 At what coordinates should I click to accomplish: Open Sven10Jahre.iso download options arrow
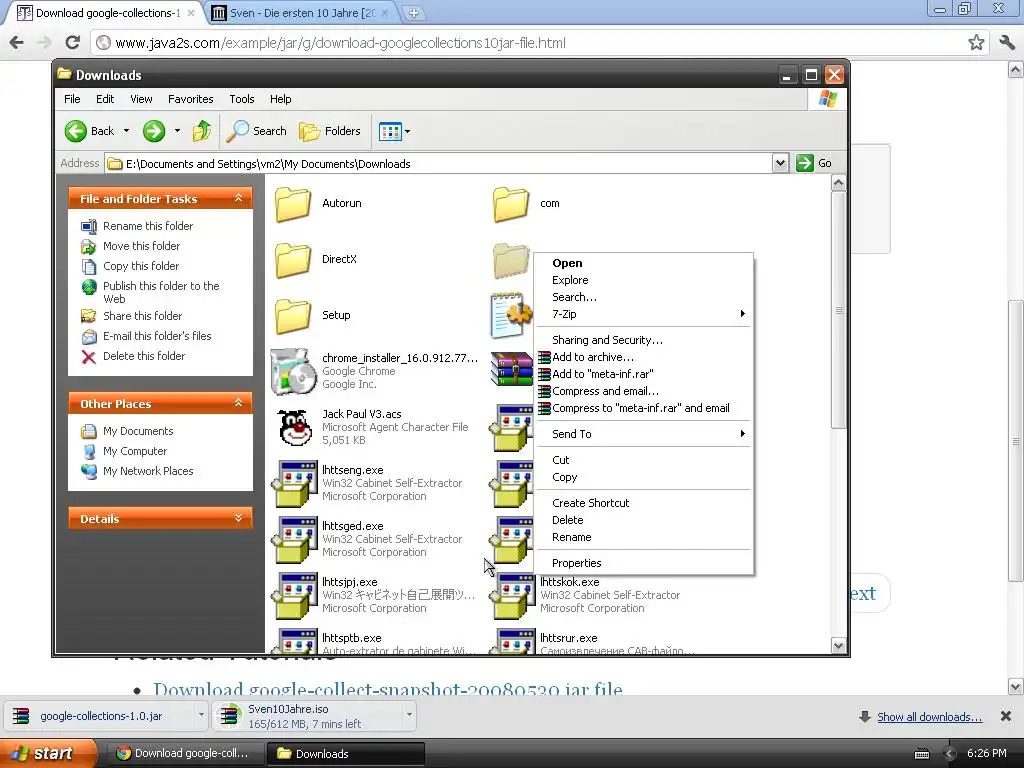pyautogui.click(x=409, y=716)
